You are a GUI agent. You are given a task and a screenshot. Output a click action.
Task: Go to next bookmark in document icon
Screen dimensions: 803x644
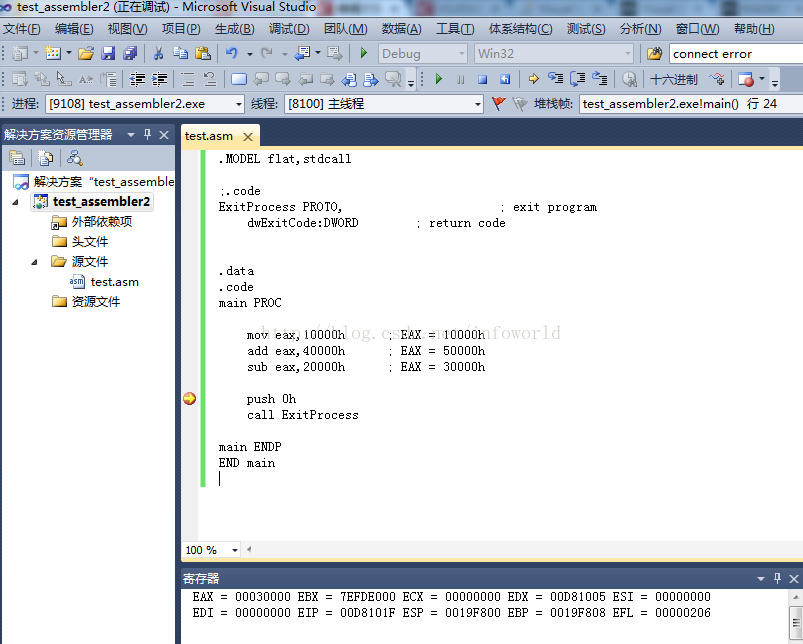(371, 79)
